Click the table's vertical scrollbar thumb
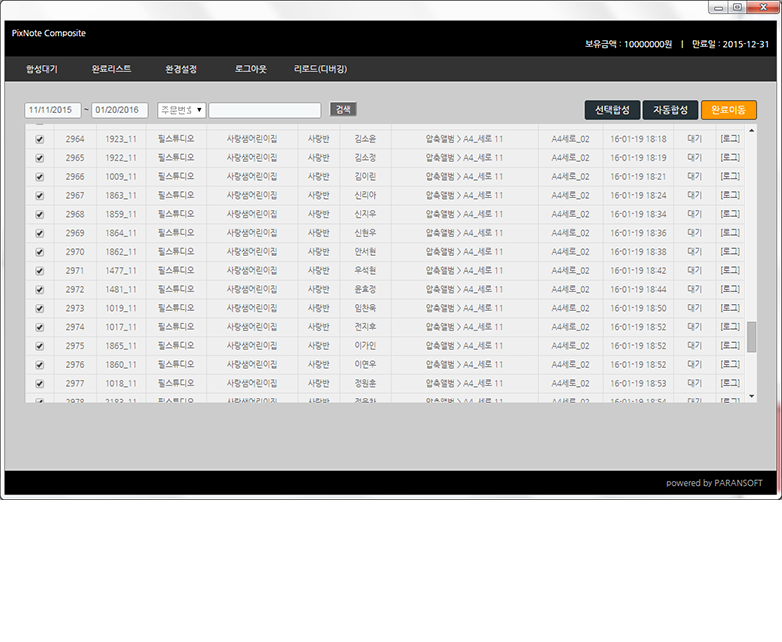This screenshot has width=782, height=642. (752, 337)
